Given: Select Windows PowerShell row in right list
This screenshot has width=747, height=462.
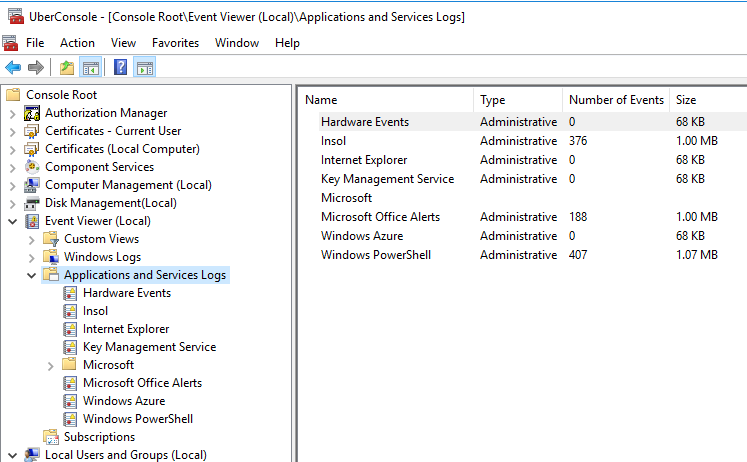Looking at the screenshot, I should (x=375, y=255).
